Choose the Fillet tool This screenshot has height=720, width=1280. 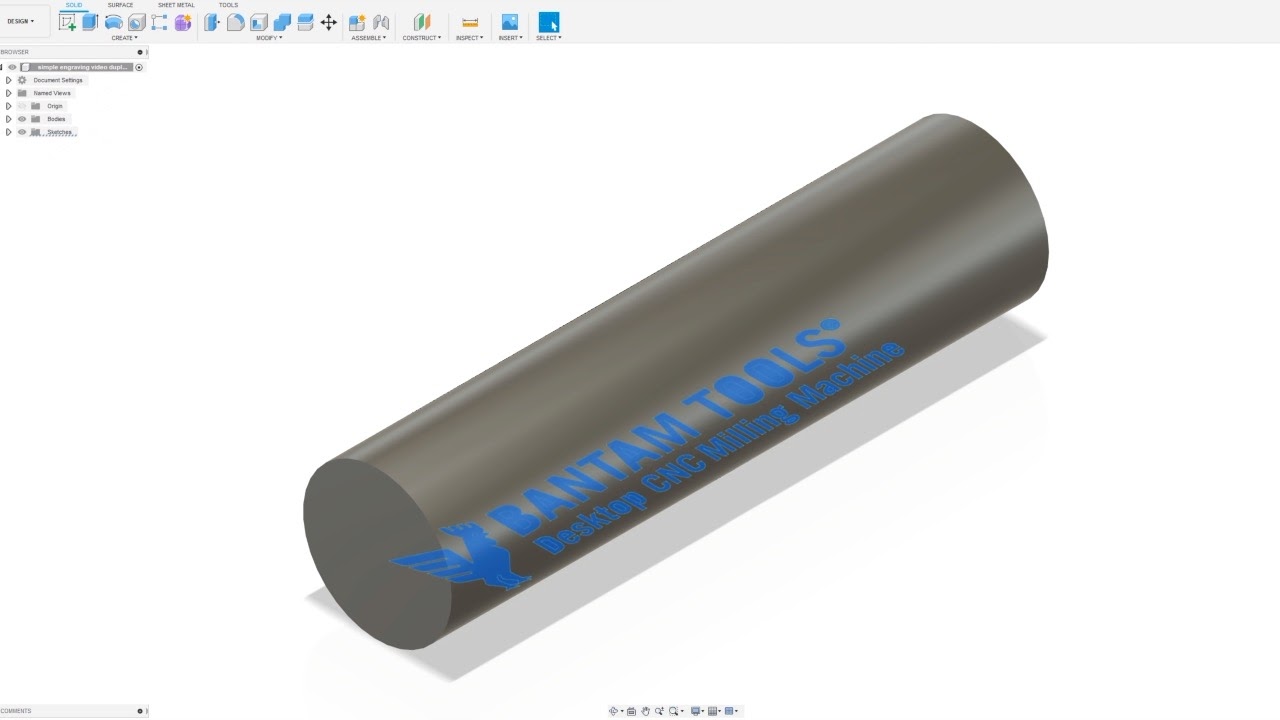coord(235,22)
